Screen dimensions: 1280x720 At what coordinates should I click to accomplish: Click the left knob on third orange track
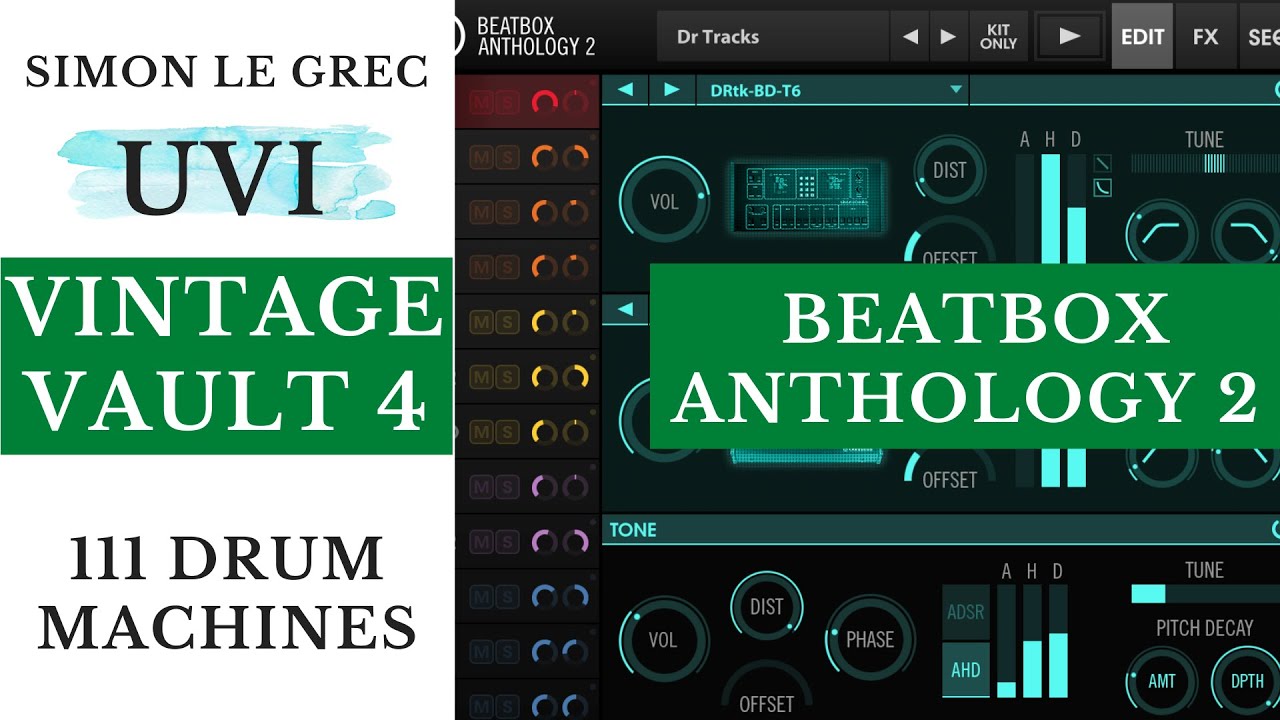(544, 267)
